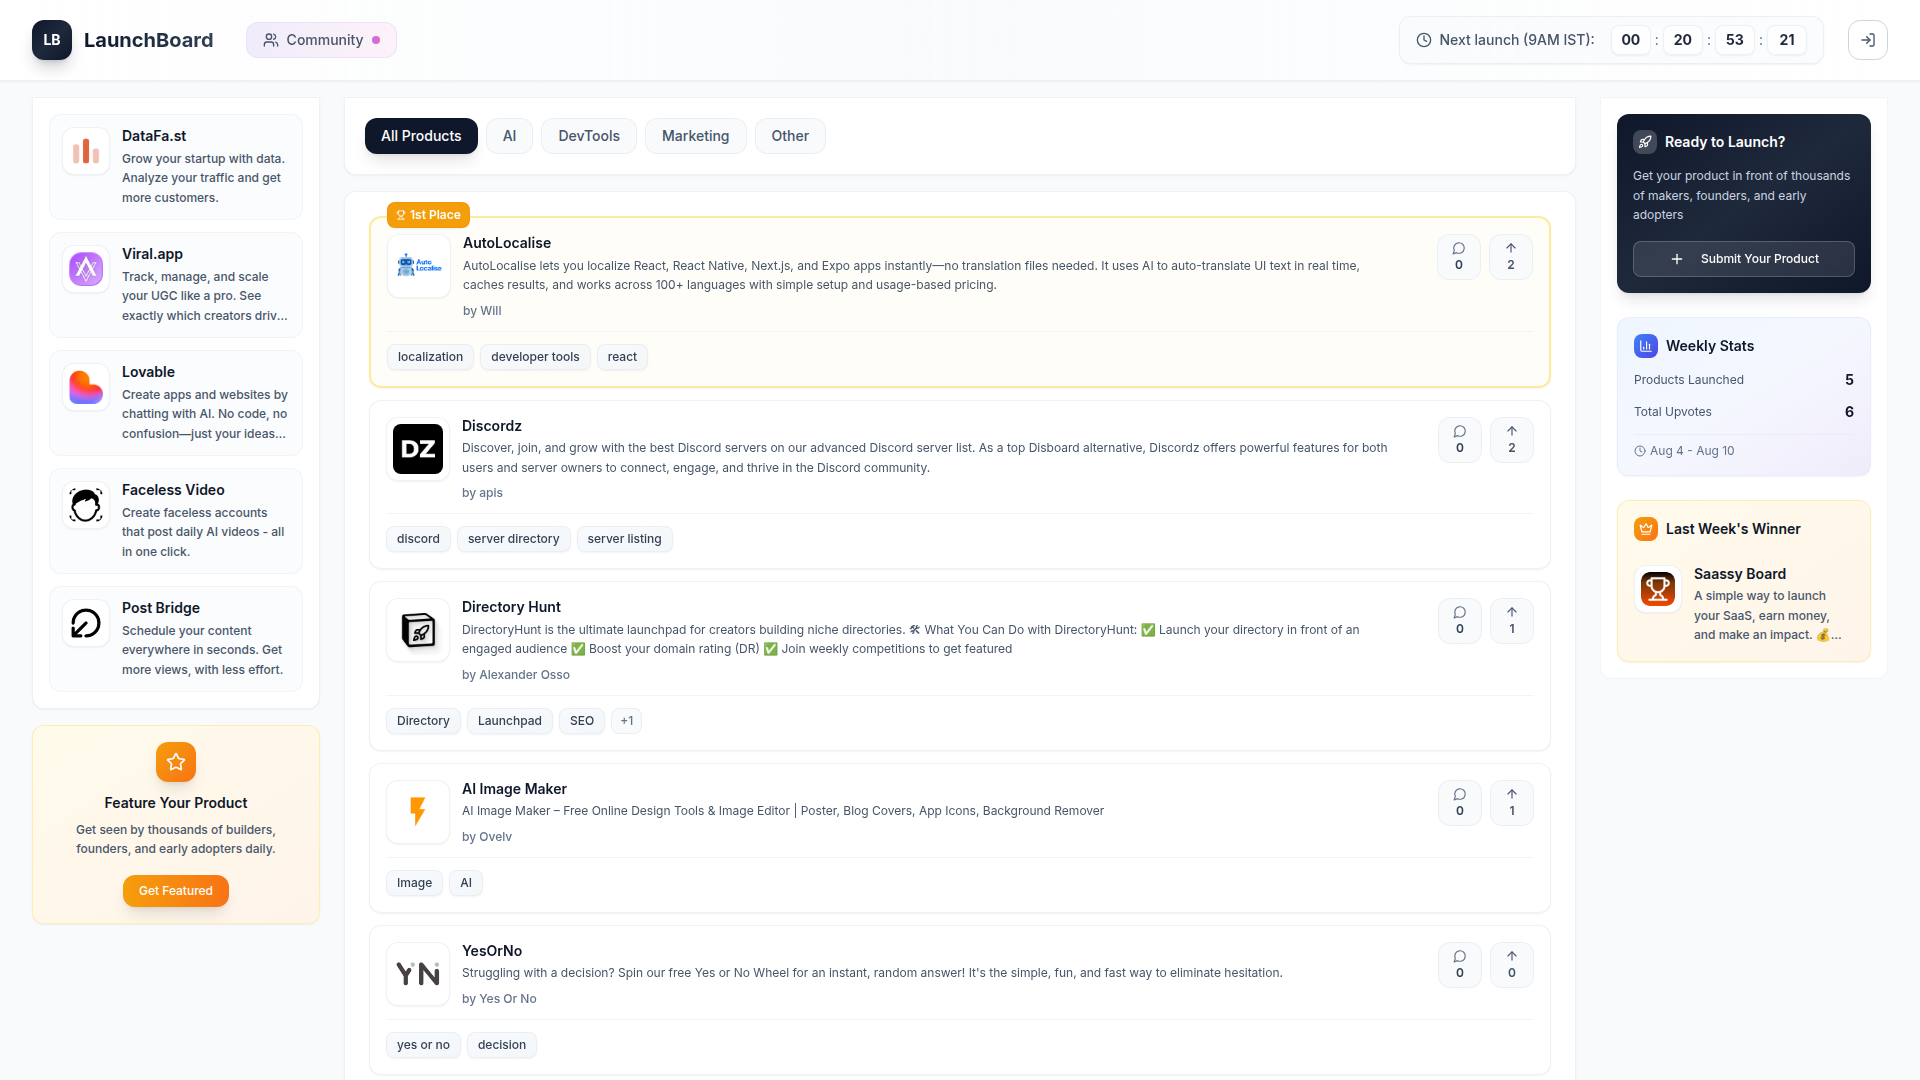Upvote the AutoLocalise product
This screenshot has width=1920, height=1080.
pyautogui.click(x=1511, y=256)
